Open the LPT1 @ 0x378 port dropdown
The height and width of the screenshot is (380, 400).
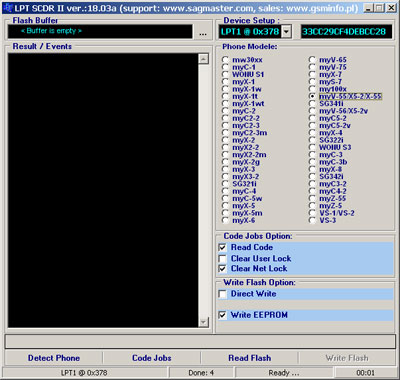pos(286,32)
